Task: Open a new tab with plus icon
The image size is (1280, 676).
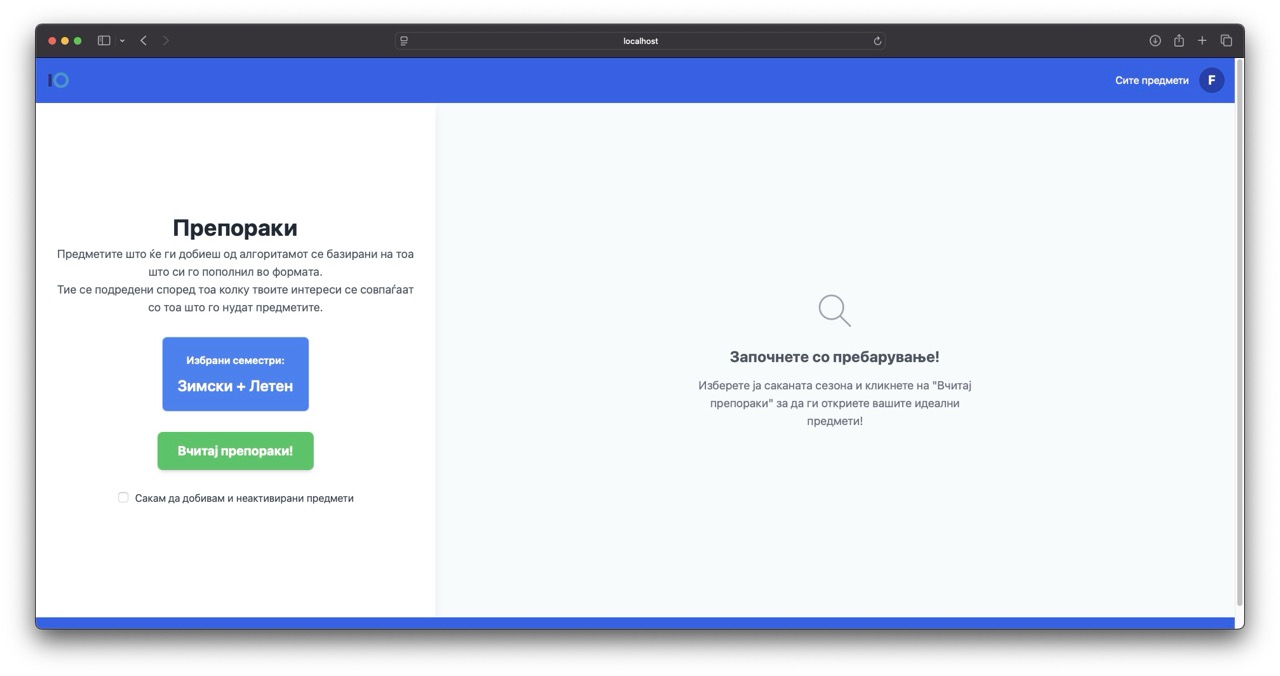Action: pos(1202,41)
